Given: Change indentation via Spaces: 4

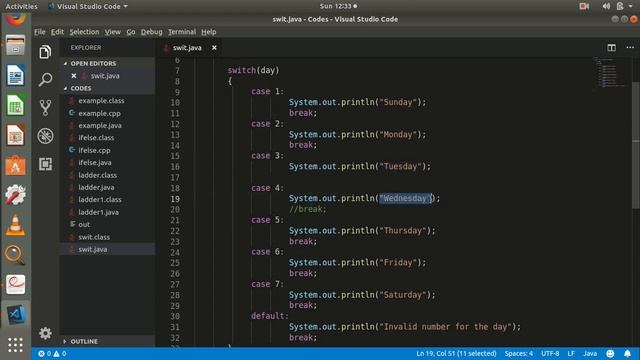Looking at the screenshot, I should pos(518,353).
